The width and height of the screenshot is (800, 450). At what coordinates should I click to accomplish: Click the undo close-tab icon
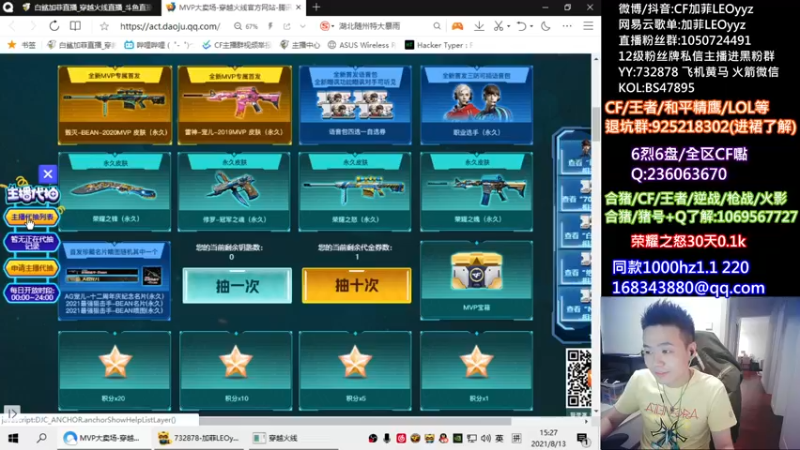point(521,26)
